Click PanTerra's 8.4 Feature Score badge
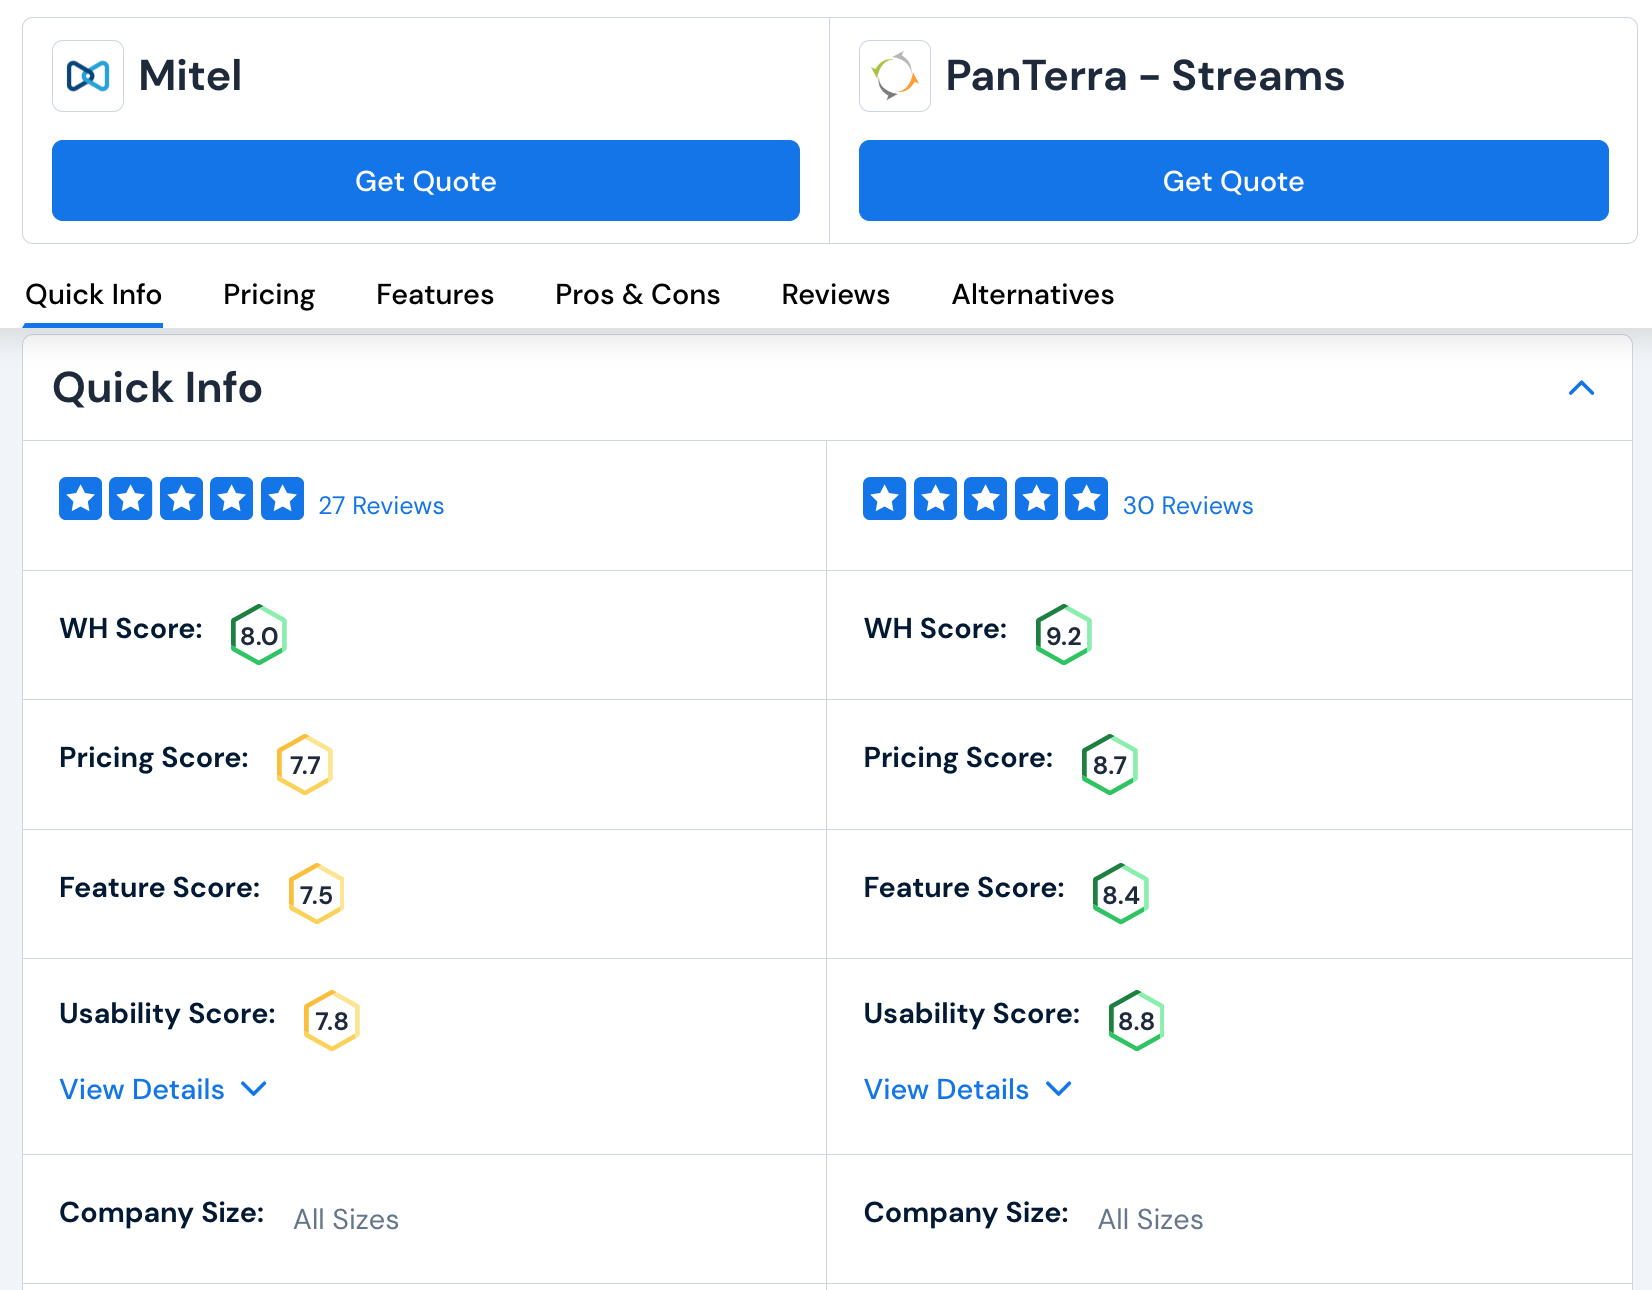This screenshot has width=1652, height=1290. [x=1121, y=894]
